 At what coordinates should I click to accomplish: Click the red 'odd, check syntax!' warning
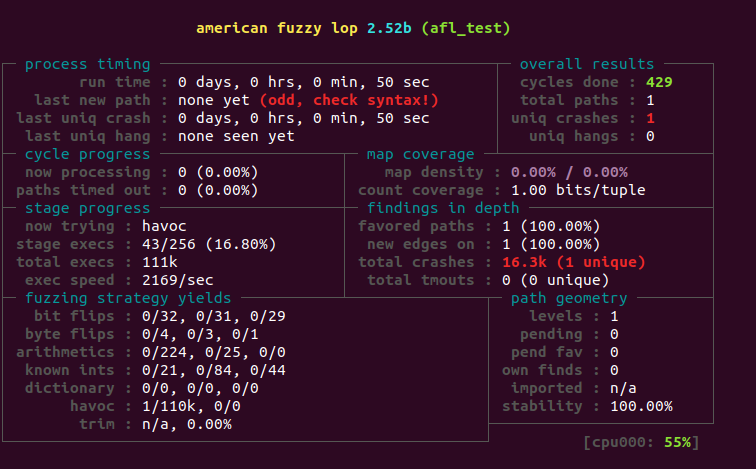(x=349, y=100)
